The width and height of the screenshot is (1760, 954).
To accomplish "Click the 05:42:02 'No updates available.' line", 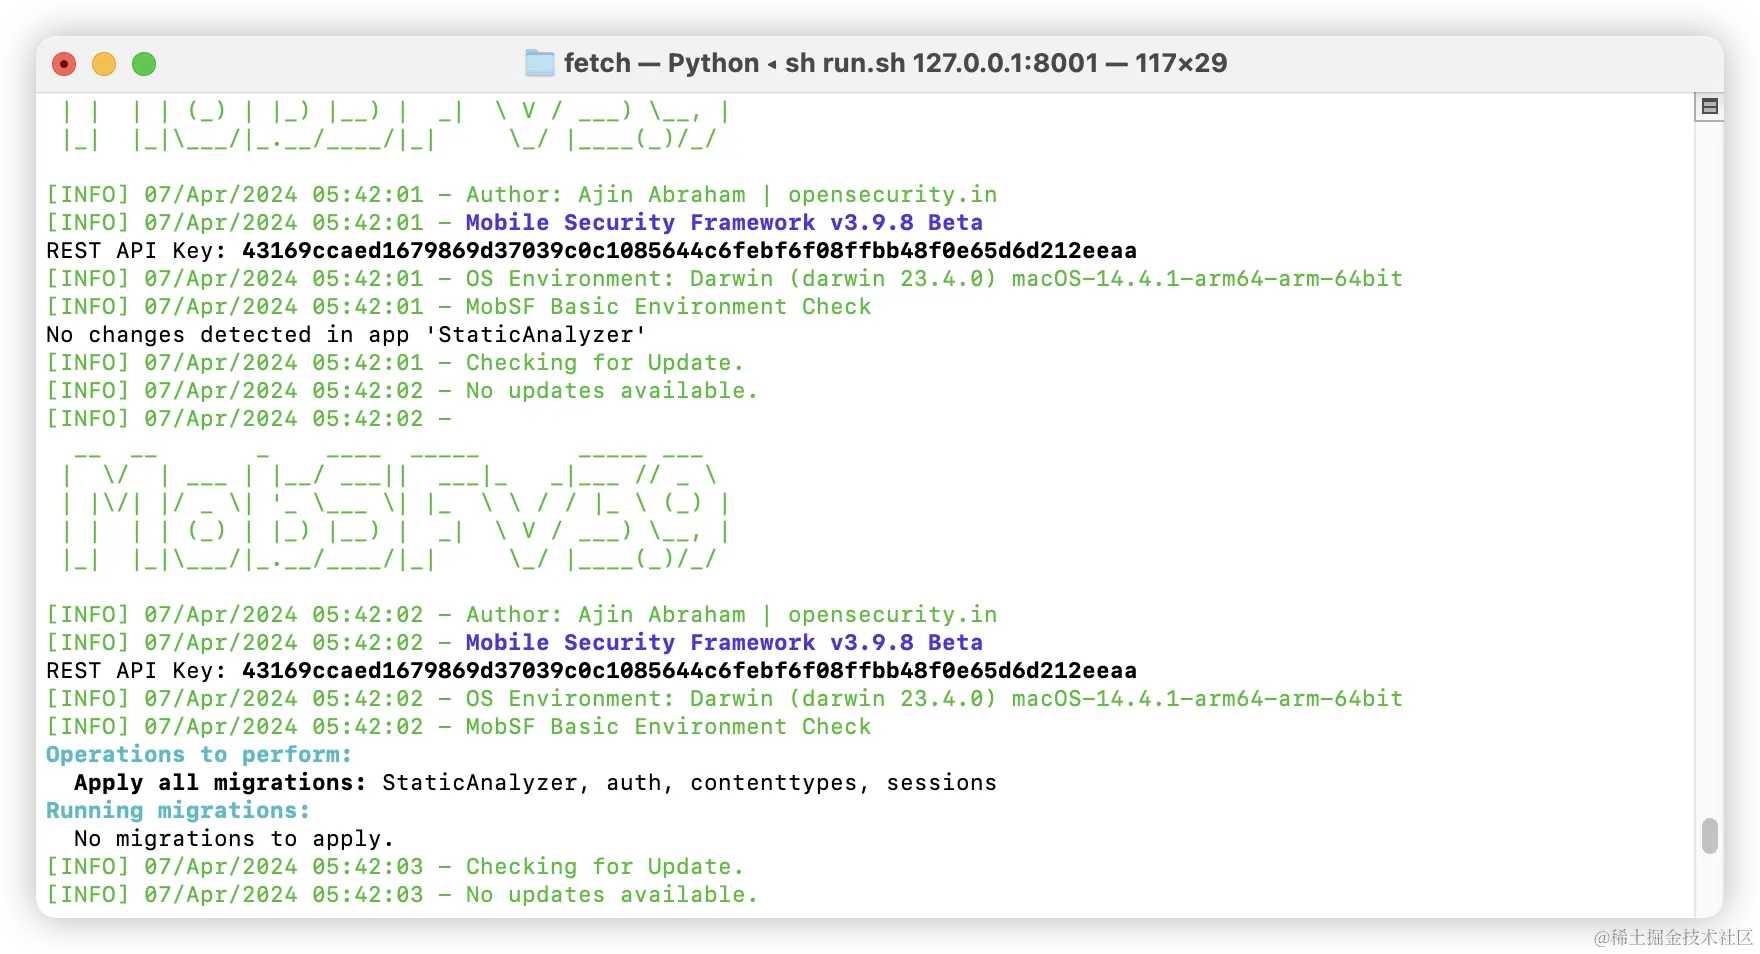I will (402, 390).
